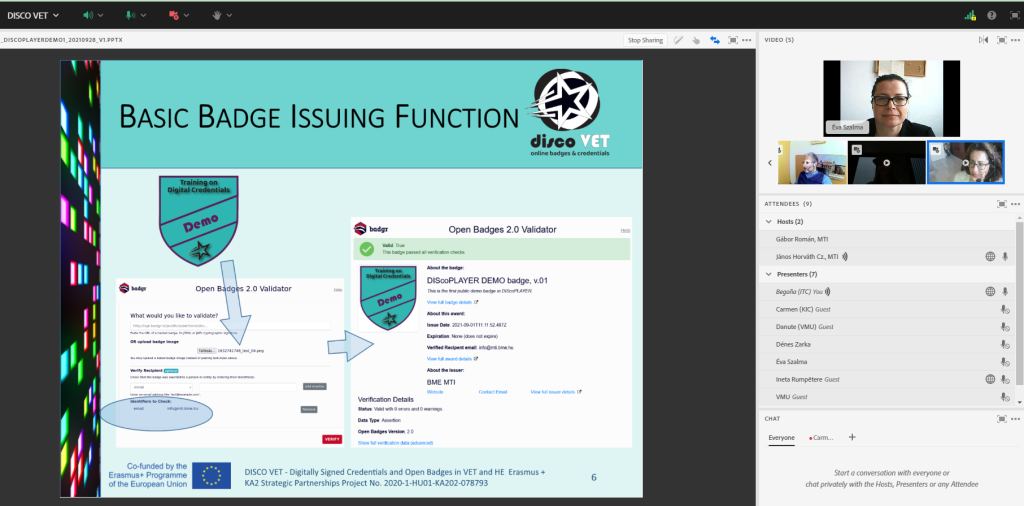Click the Stop Sharing button

point(645,40)
